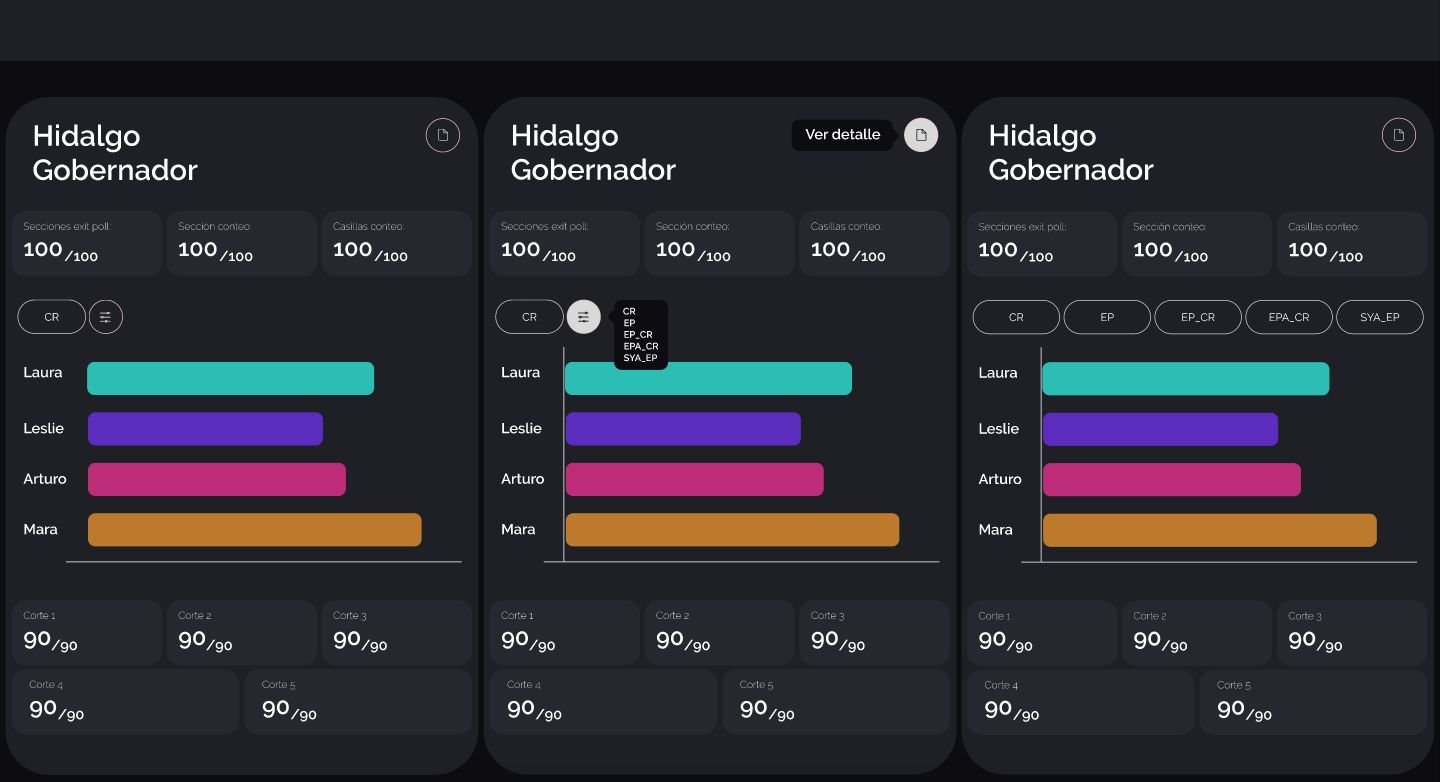Open the Corte 4 tile in the first card

click(x=126, y=702)
